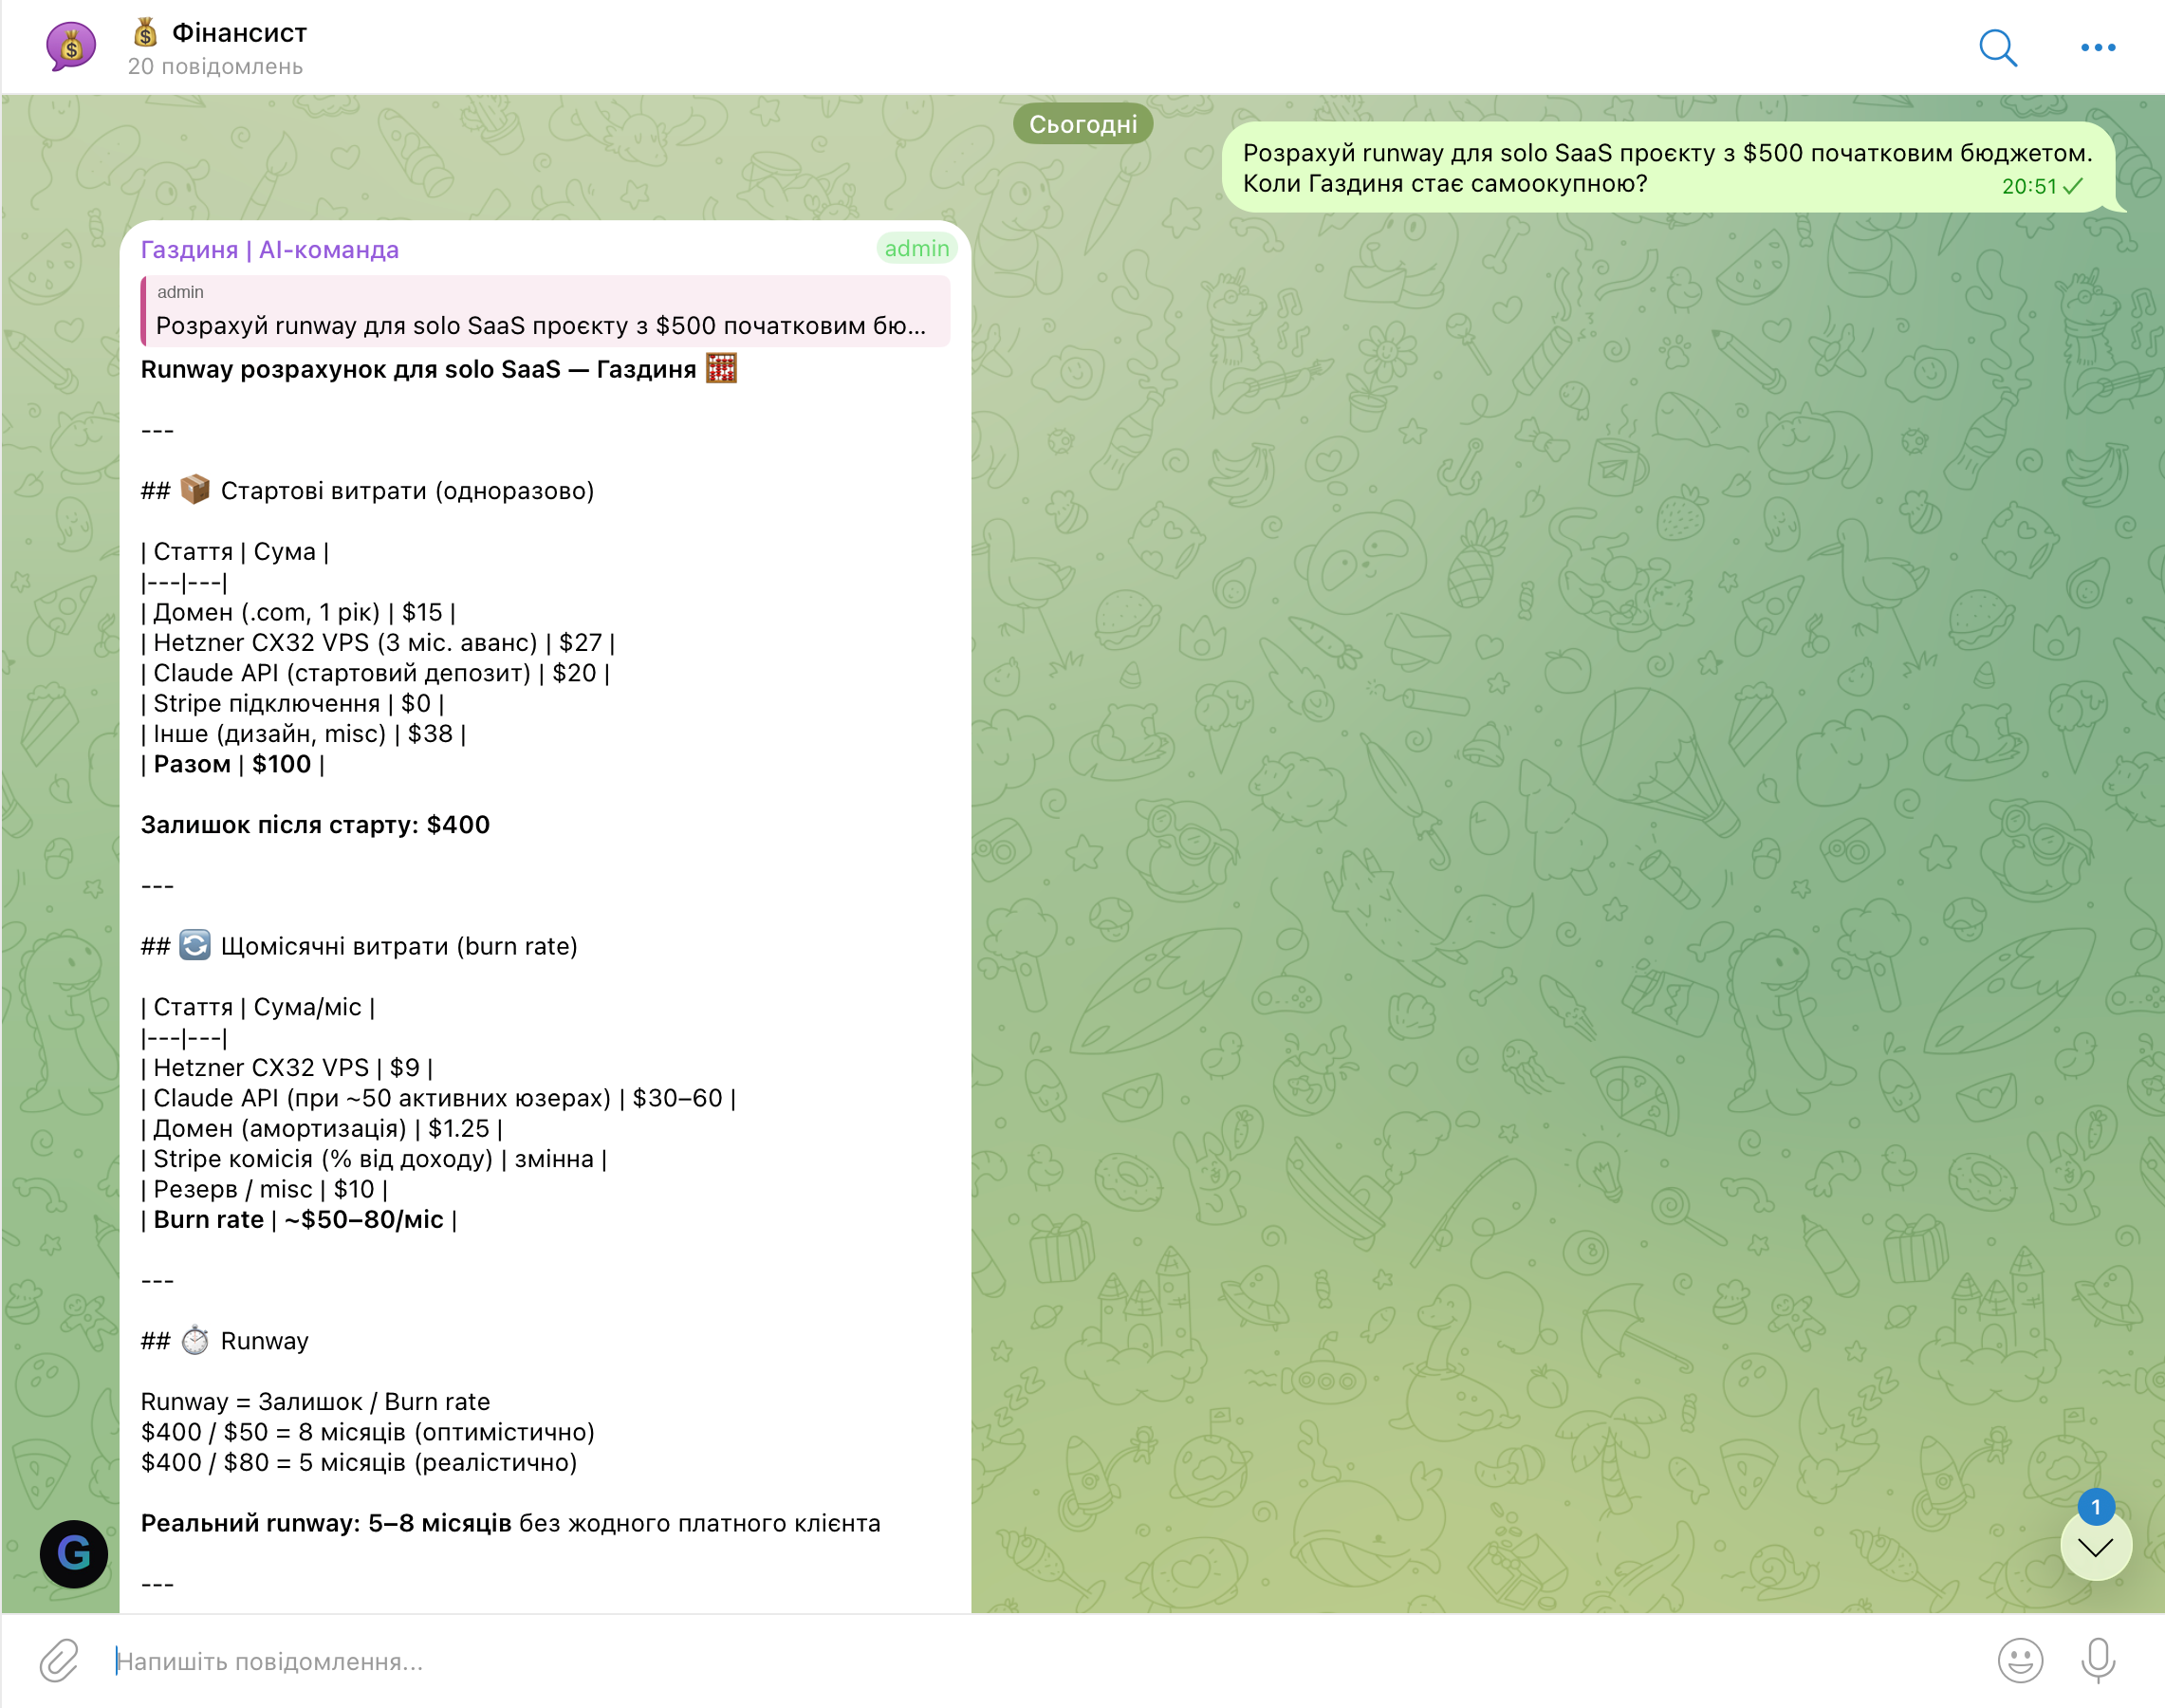2165x1708 pixels.
Task: Click the search magnifier icon
Action: click(1997, 47)
